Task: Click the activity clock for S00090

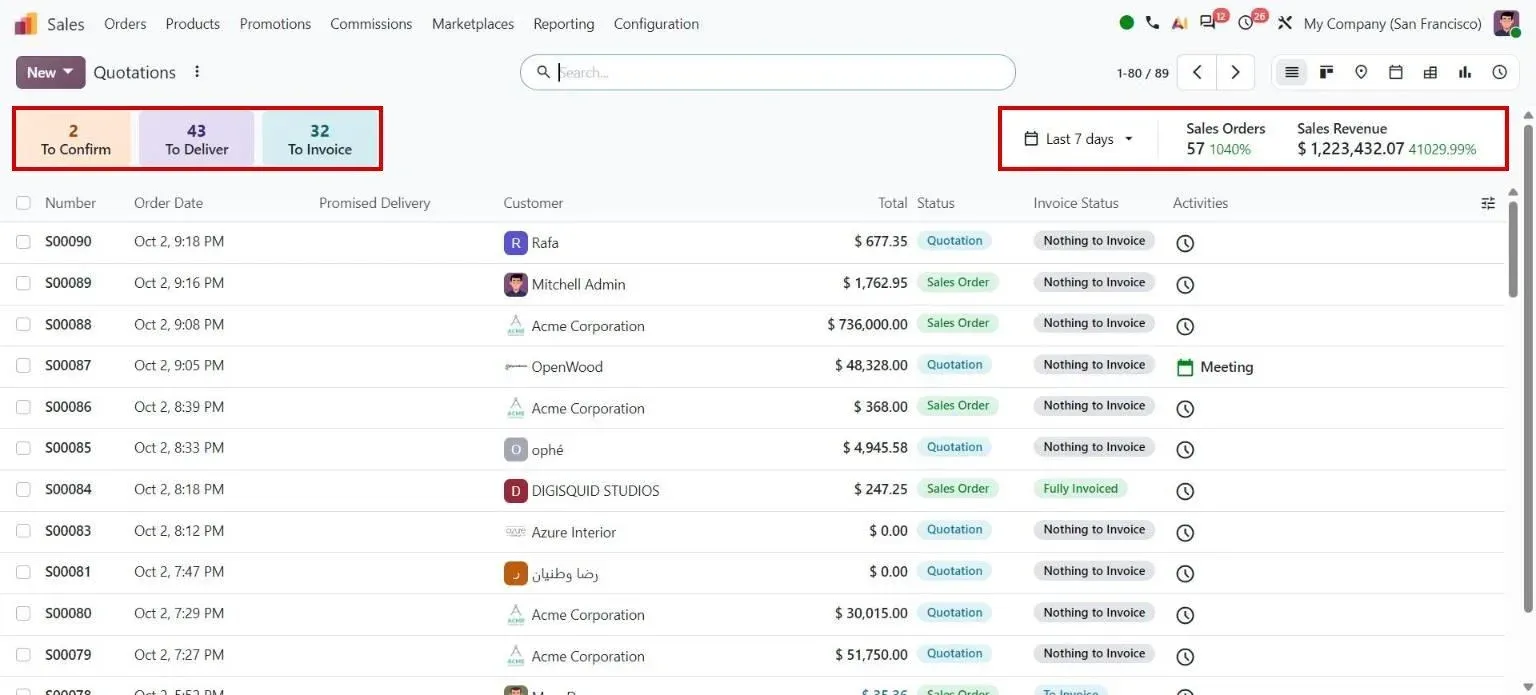Action: click(1185, 243)
